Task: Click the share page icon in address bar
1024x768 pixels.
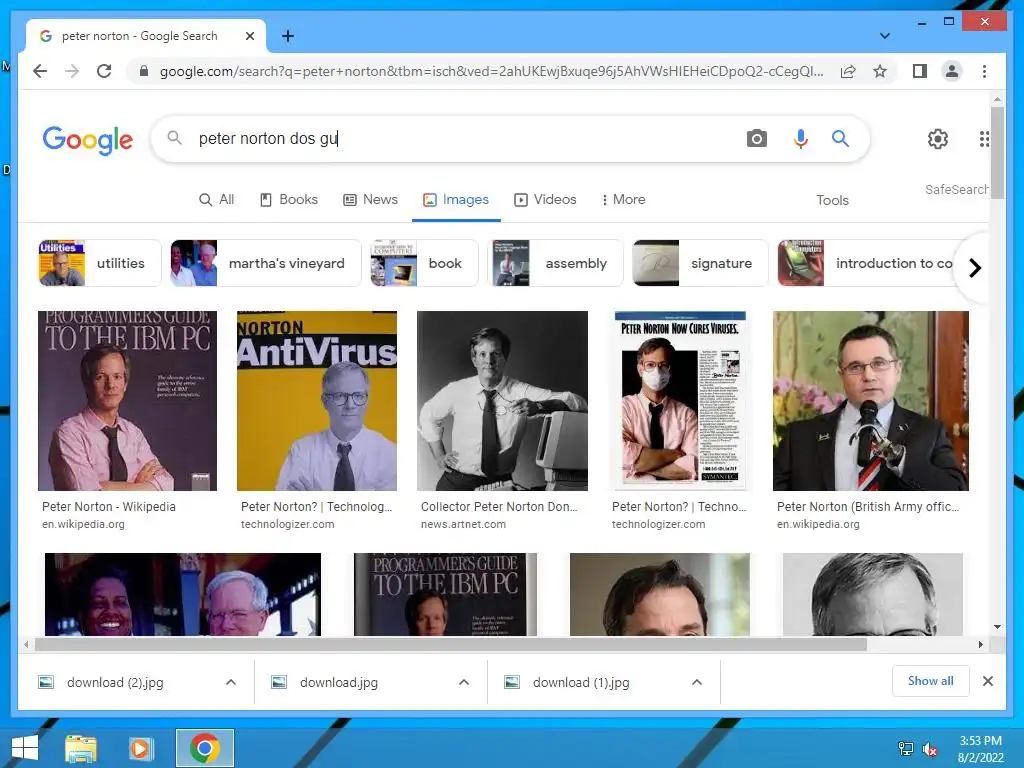Action: click(x=848, y=71)
